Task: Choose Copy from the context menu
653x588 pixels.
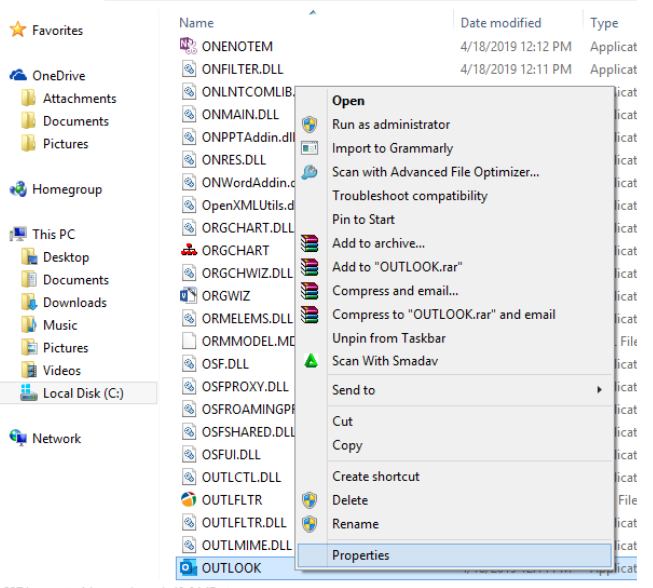Action: [347, 445]
